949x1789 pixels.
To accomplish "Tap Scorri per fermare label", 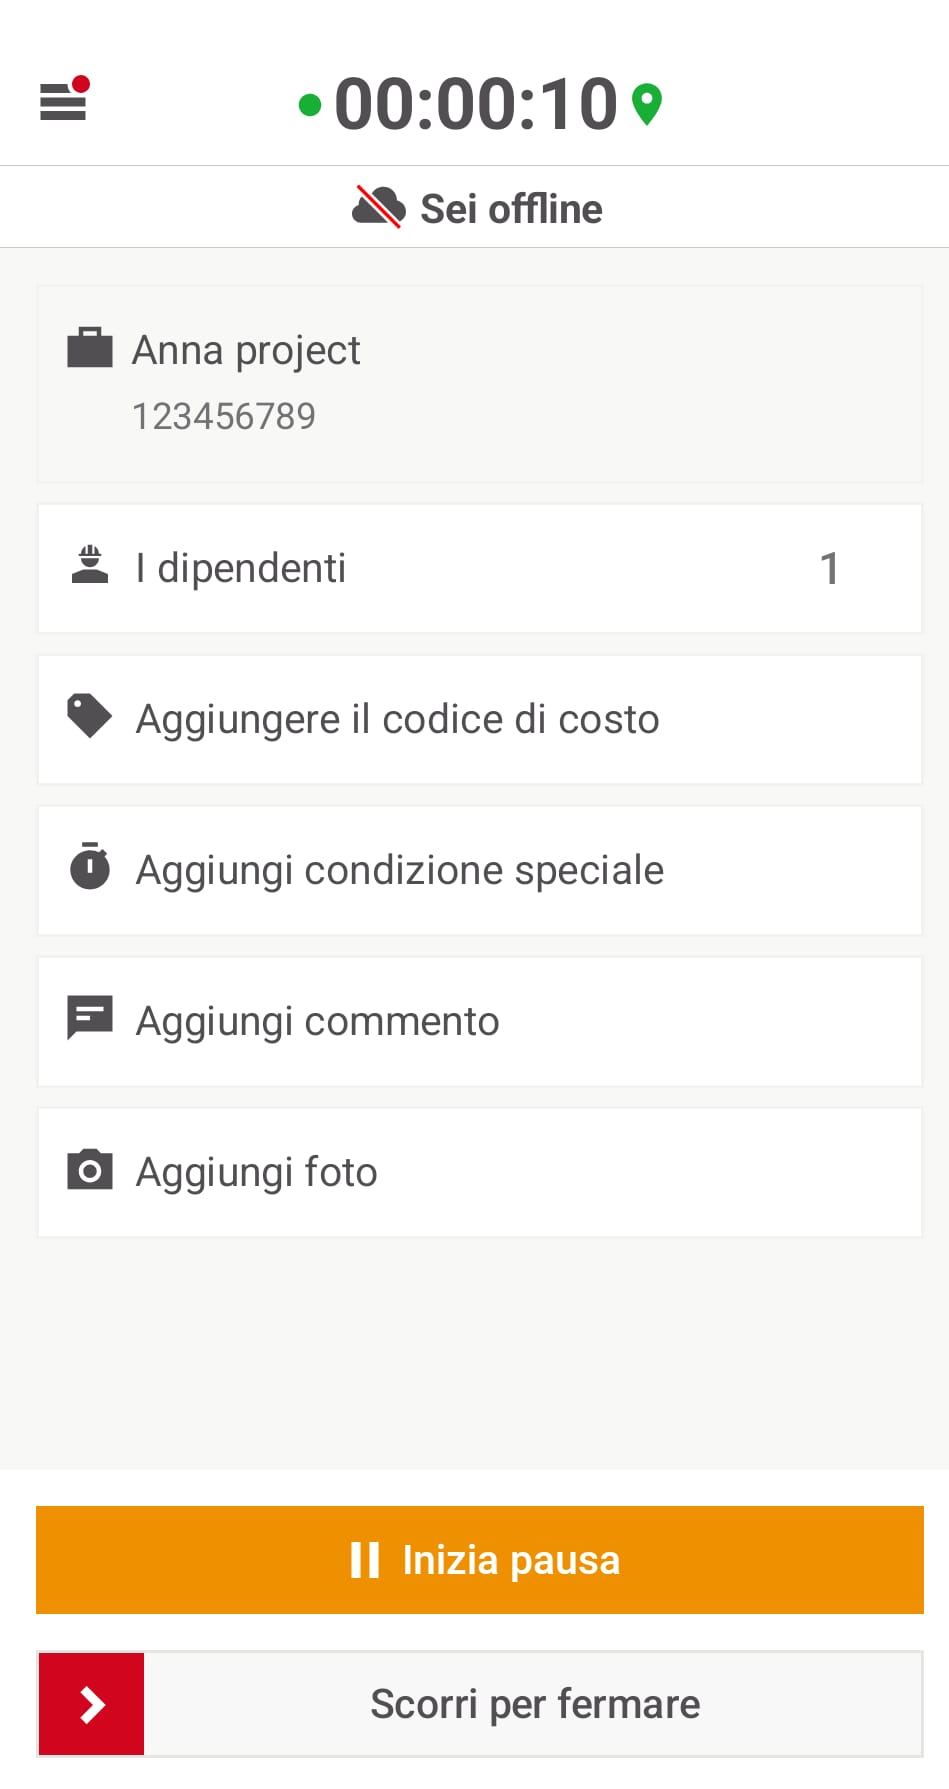I will (x=535, y=1704).
